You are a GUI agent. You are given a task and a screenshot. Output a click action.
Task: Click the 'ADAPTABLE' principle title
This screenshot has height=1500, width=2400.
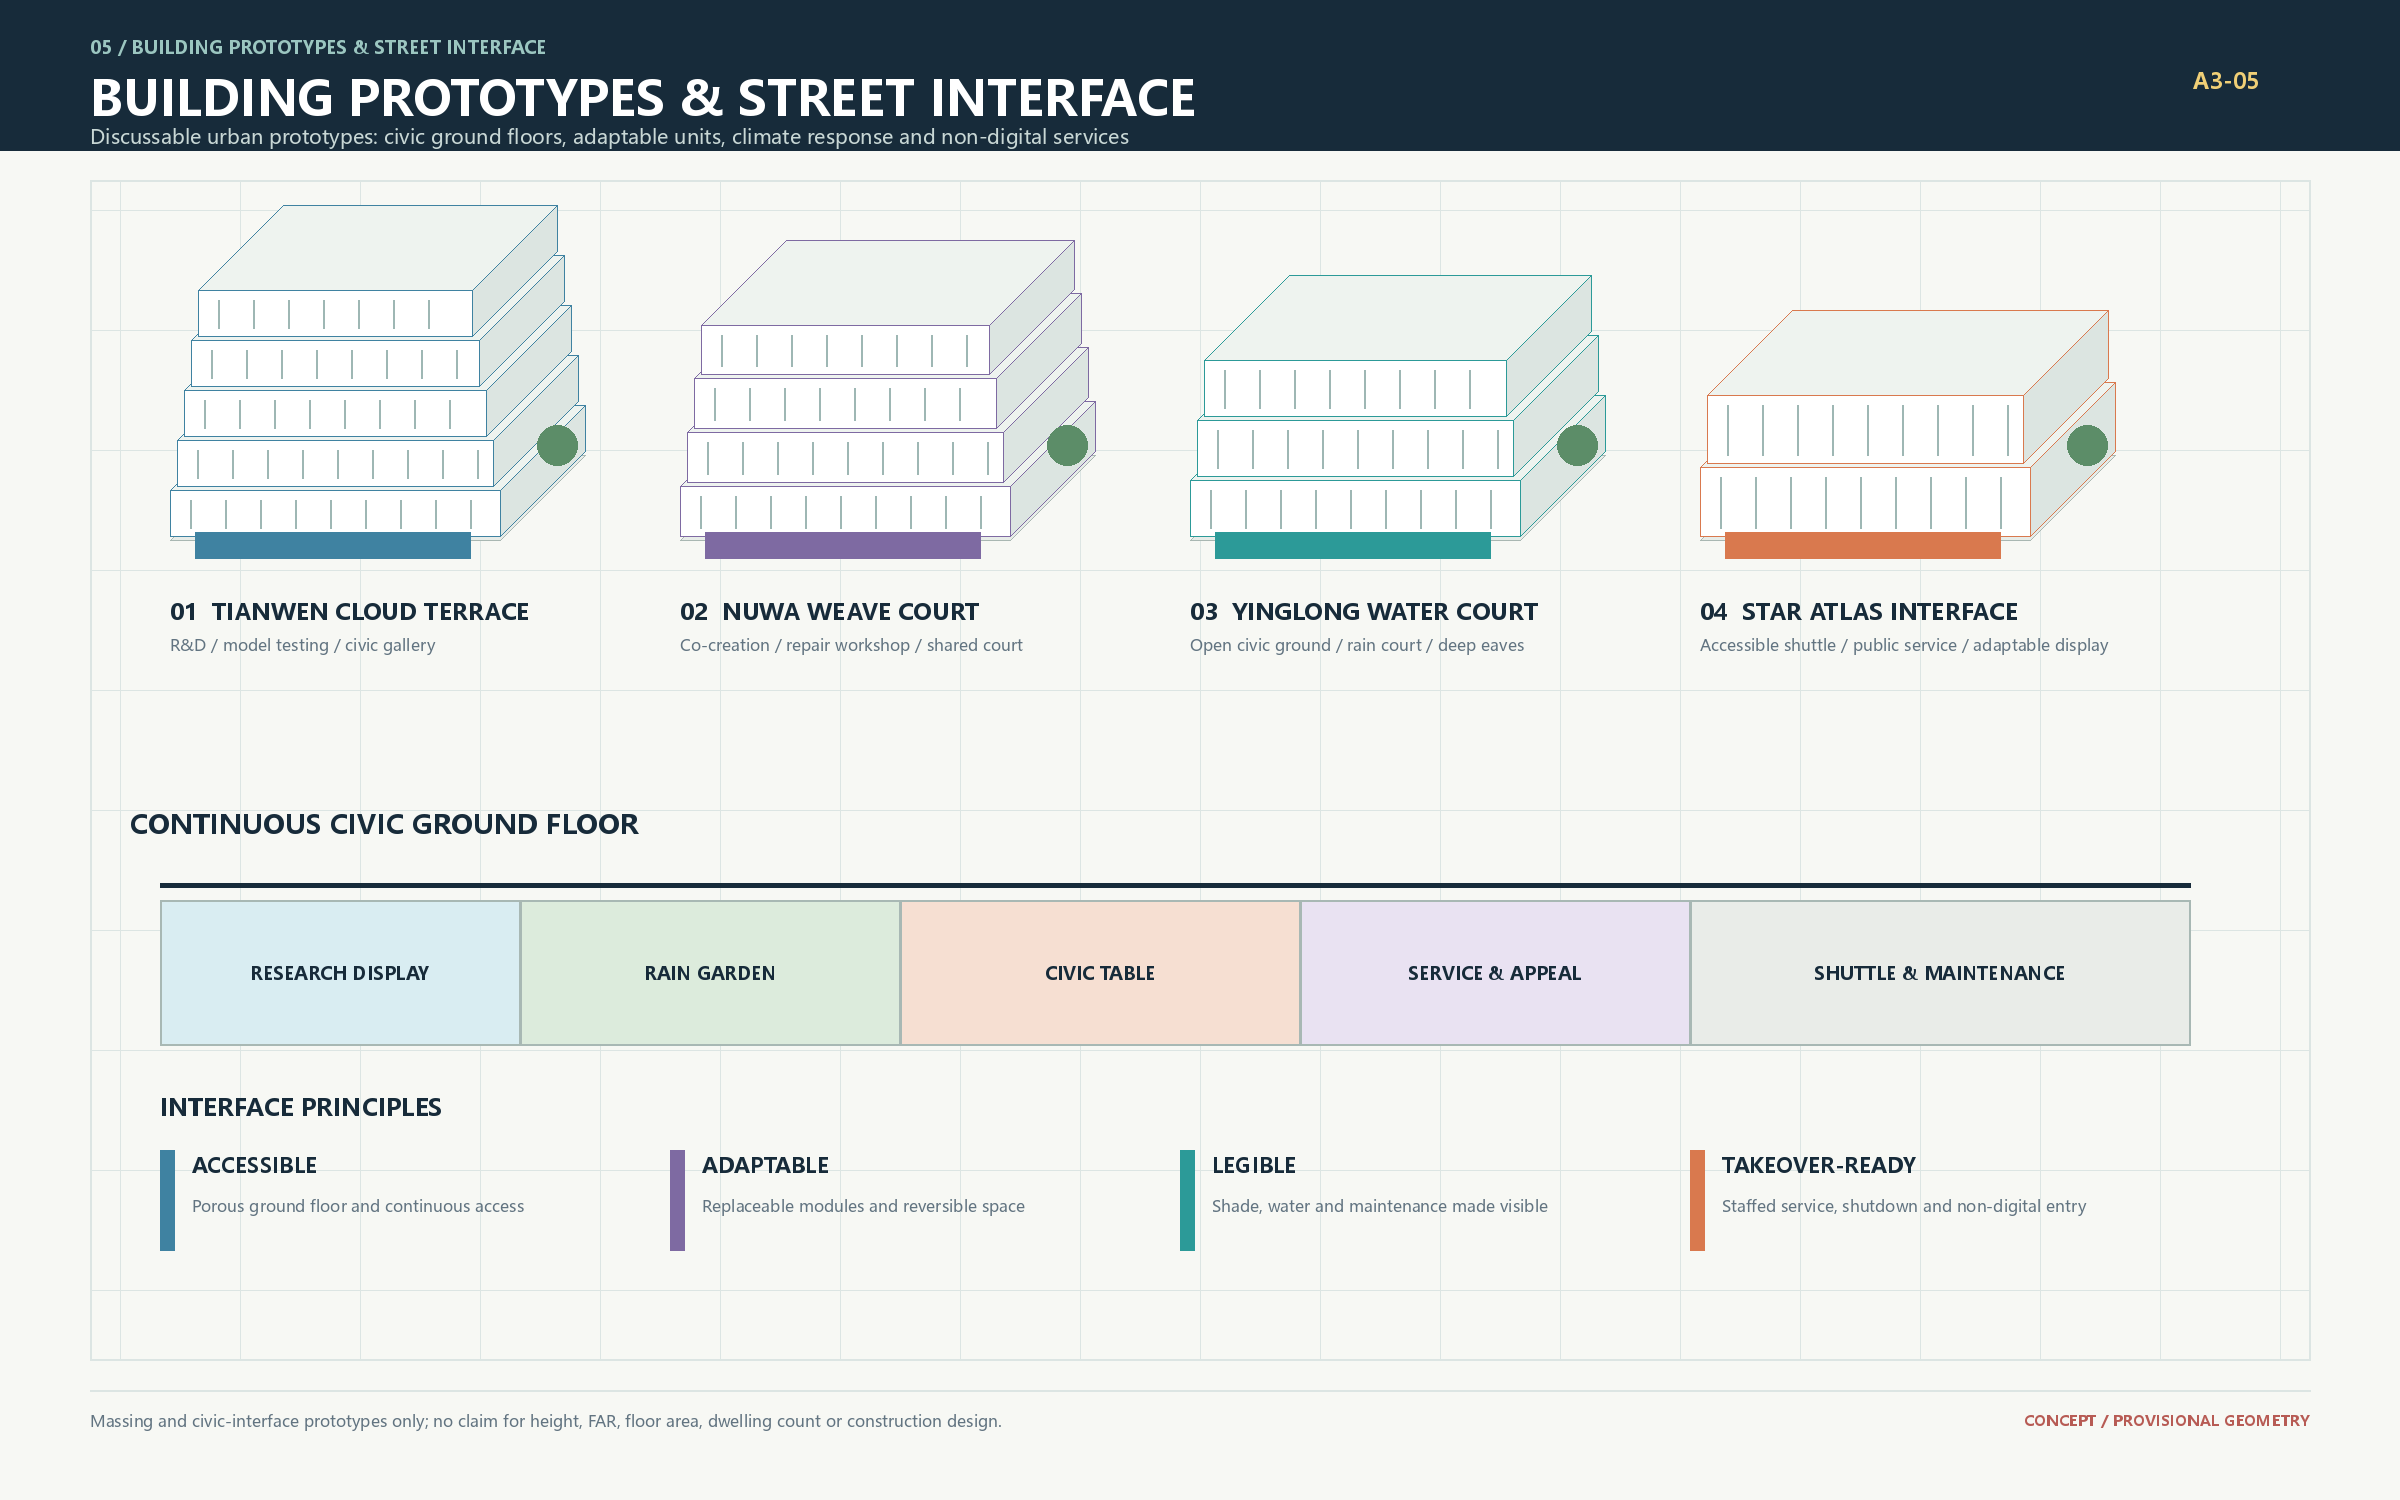tap(765, 1165)
